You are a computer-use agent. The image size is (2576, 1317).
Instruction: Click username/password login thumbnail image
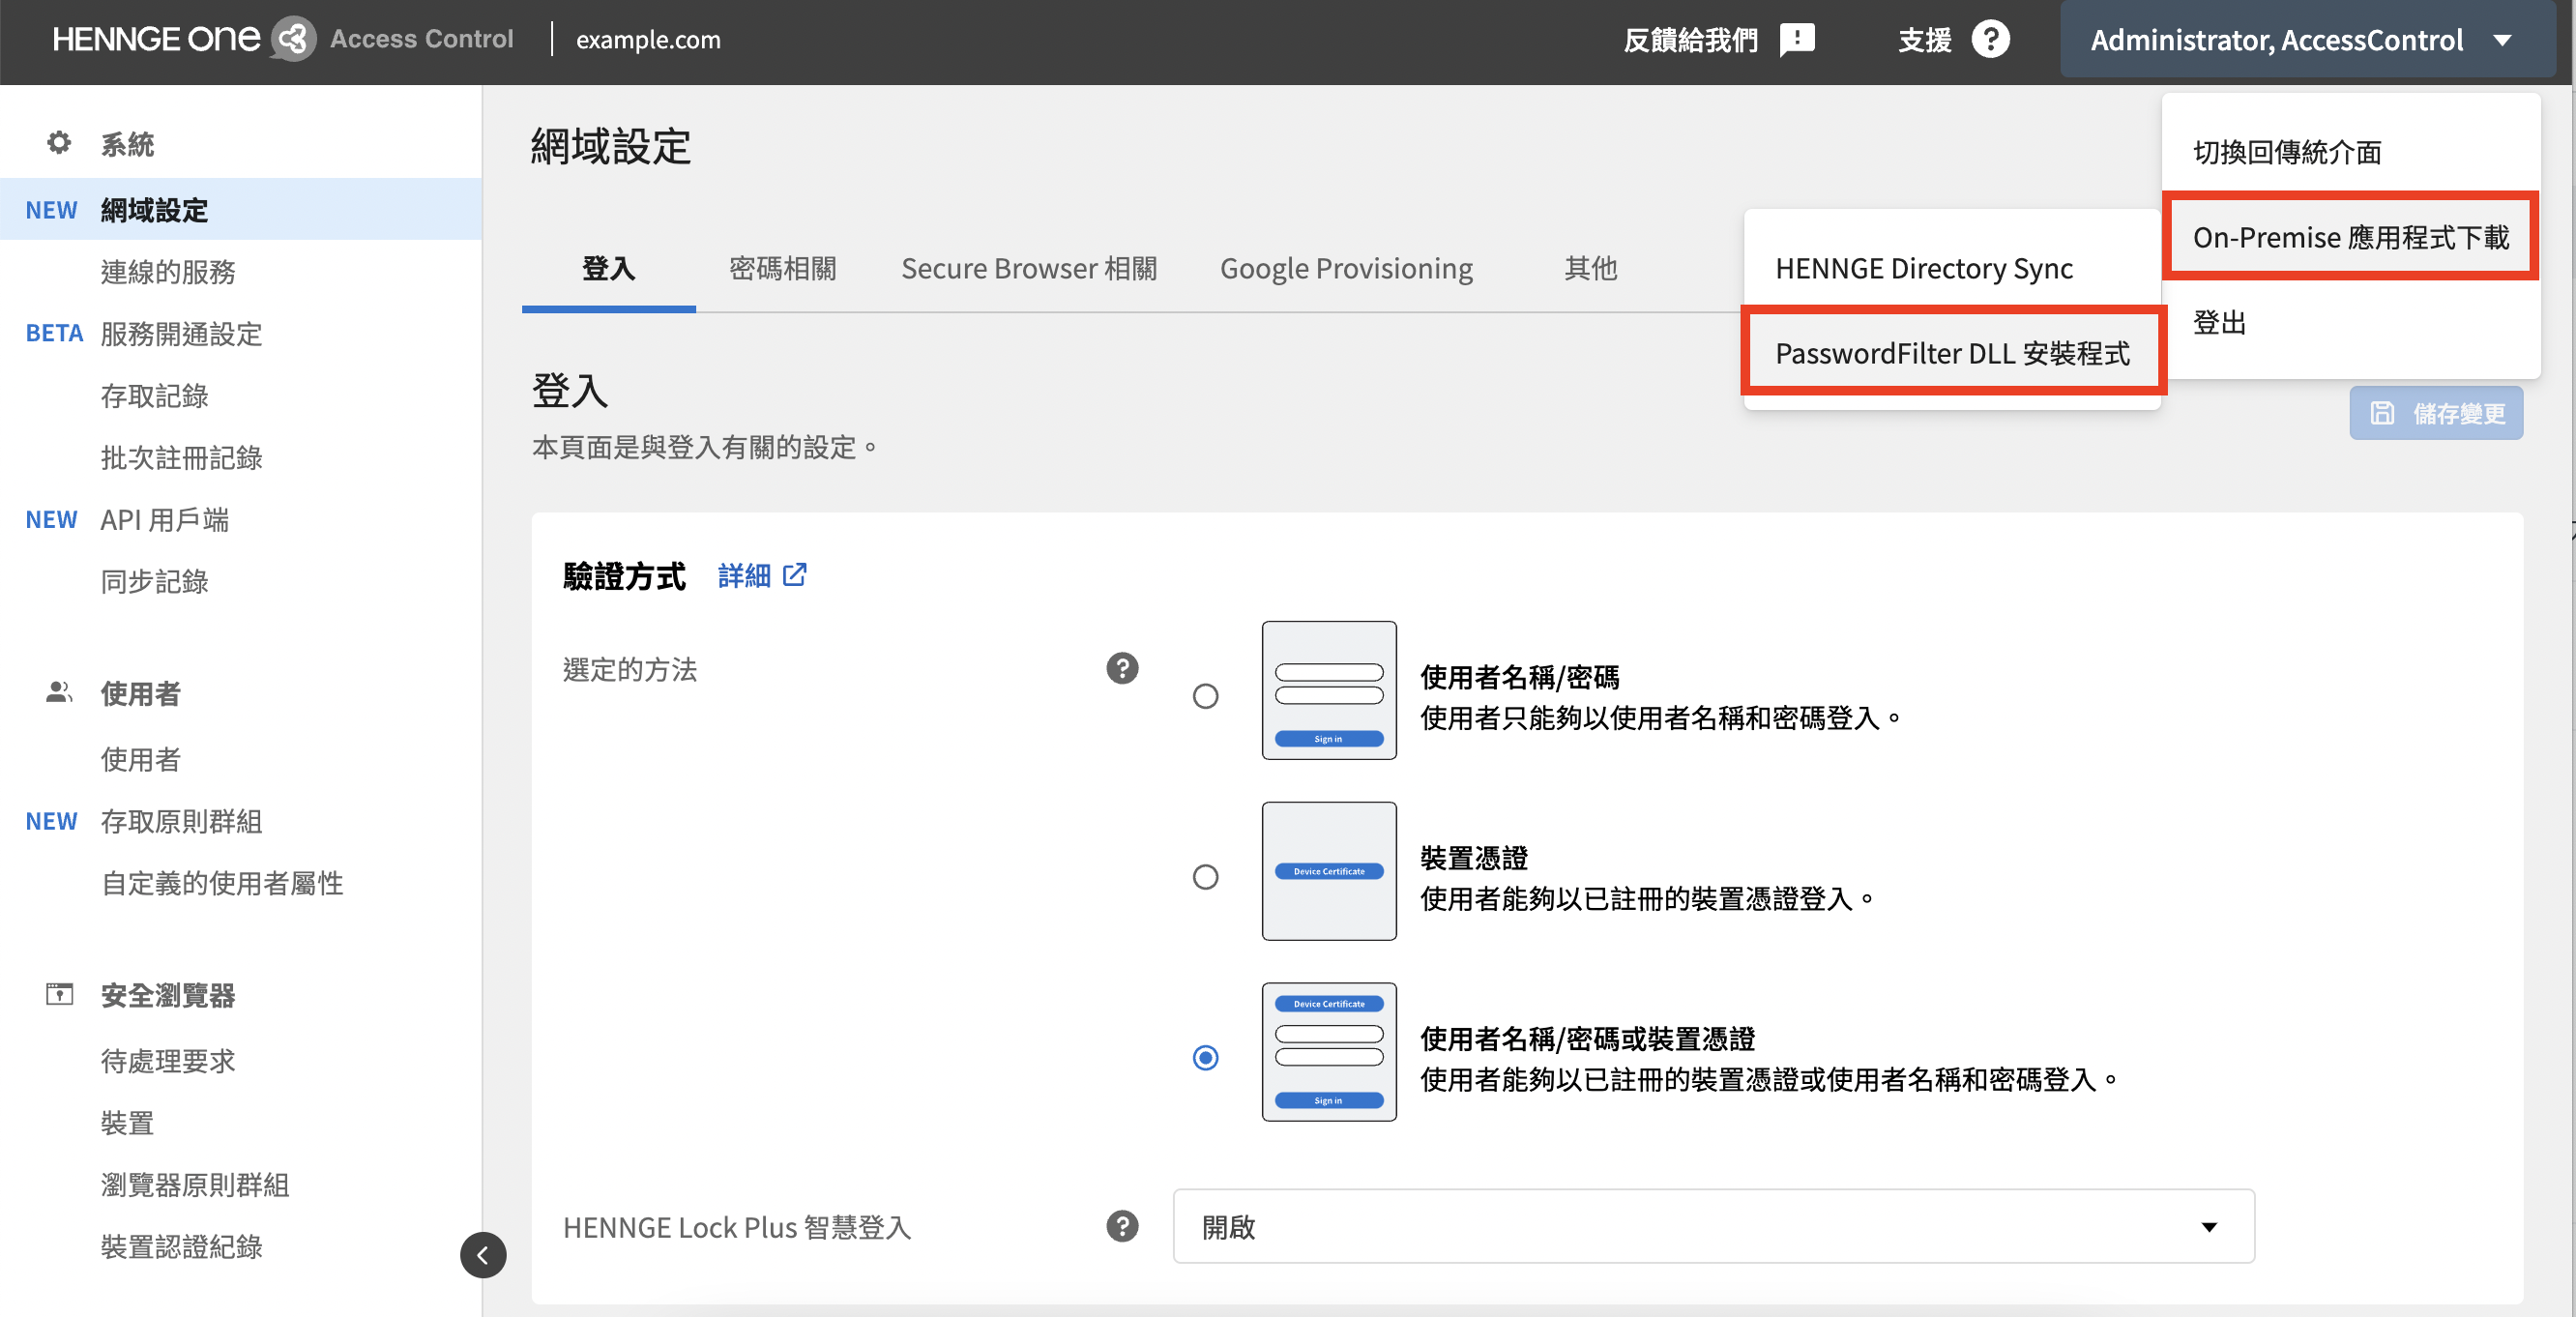[1329, 690]
